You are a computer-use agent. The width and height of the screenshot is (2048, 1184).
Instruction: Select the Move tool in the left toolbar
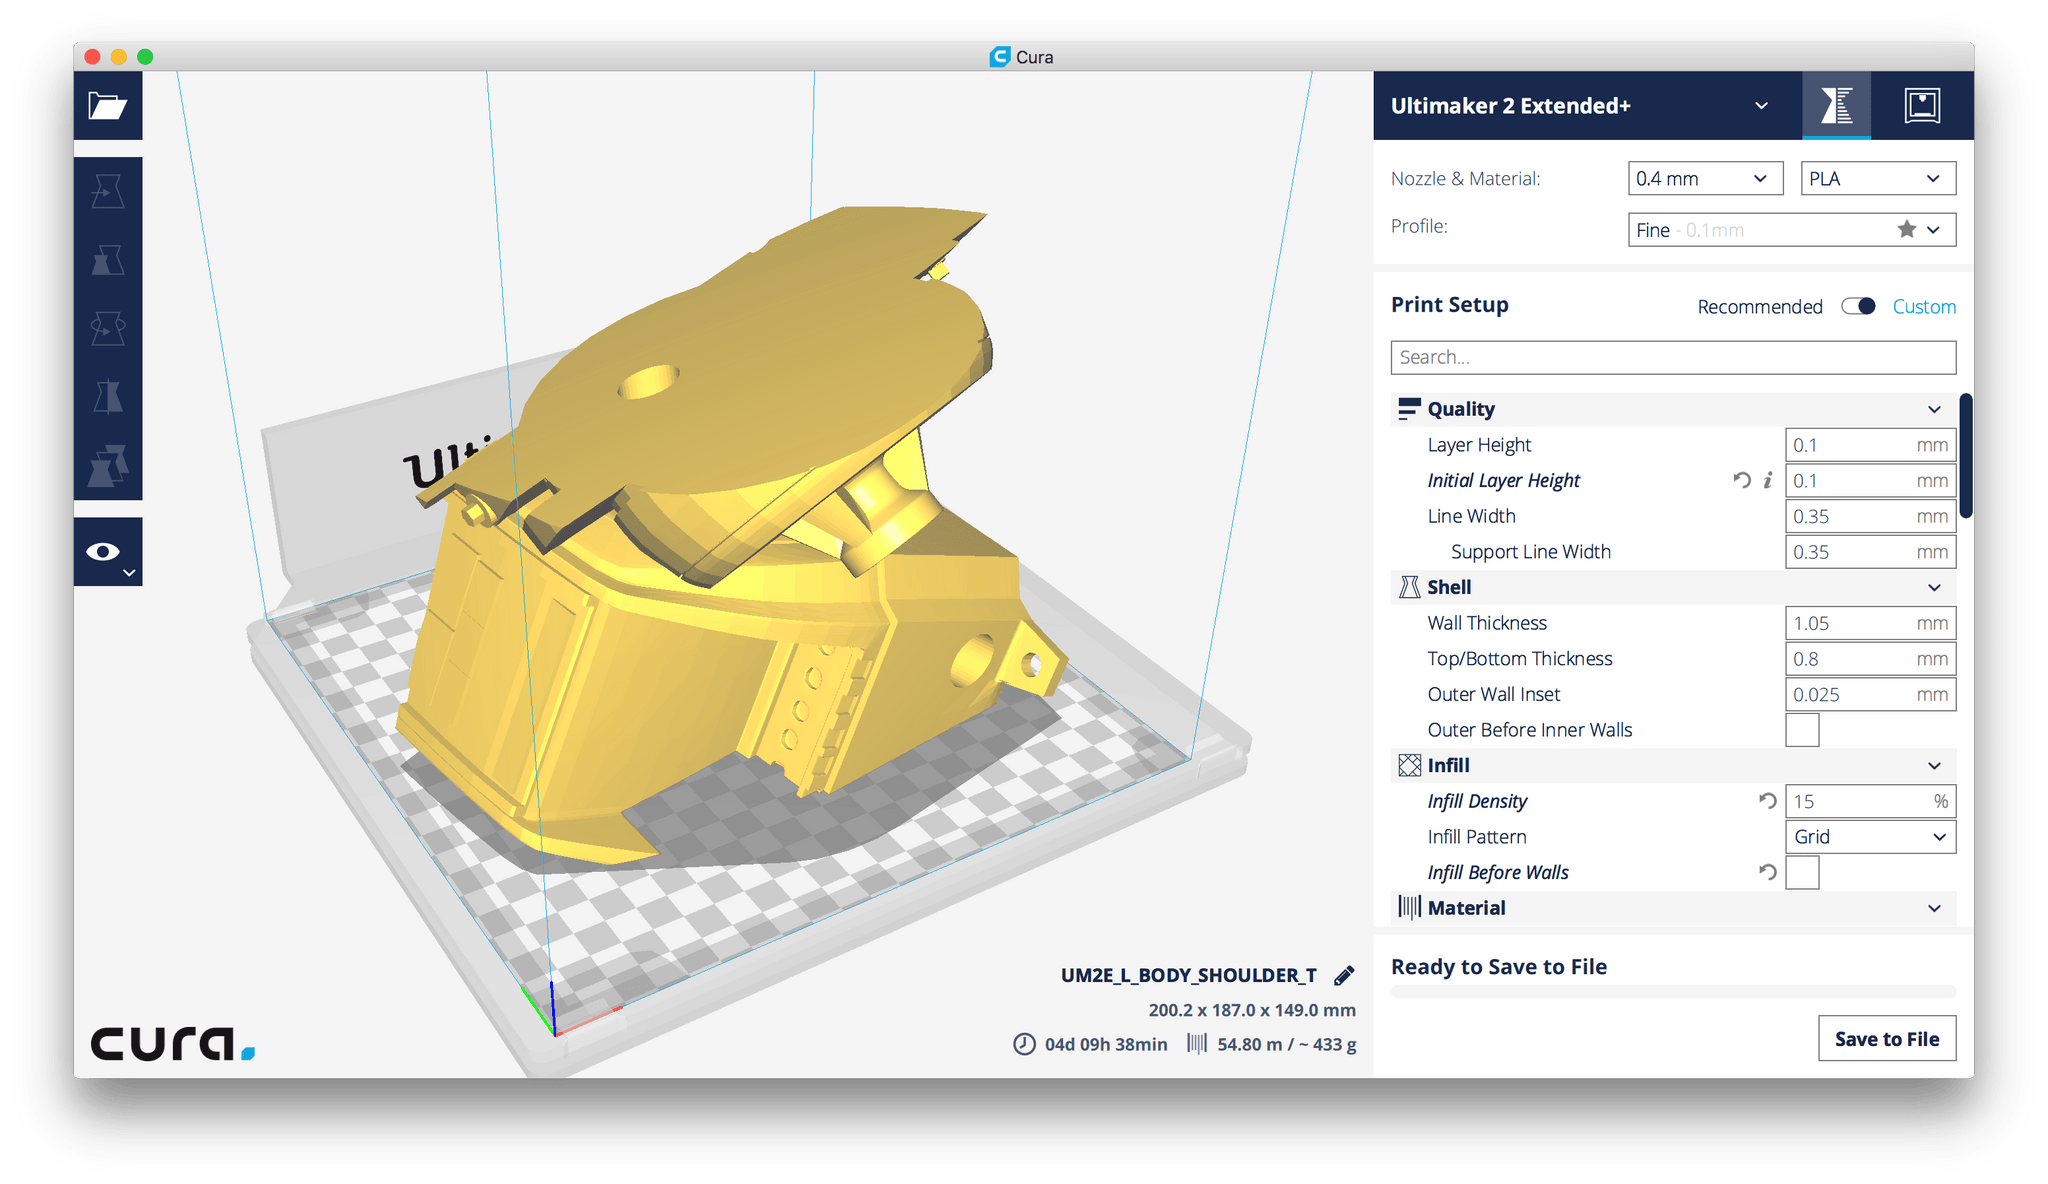[107, 193]
